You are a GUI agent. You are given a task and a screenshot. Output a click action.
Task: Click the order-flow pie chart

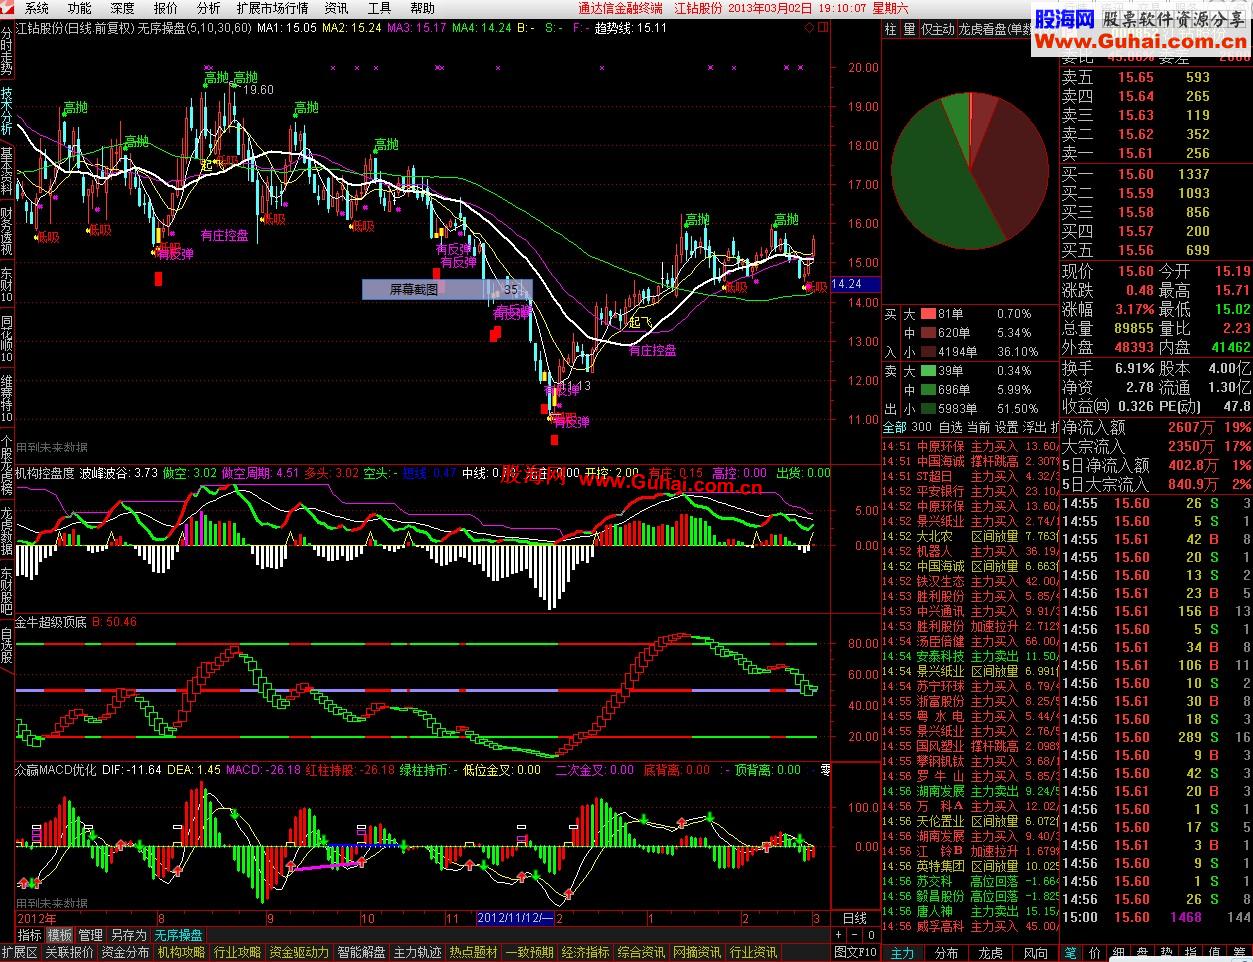969,171
